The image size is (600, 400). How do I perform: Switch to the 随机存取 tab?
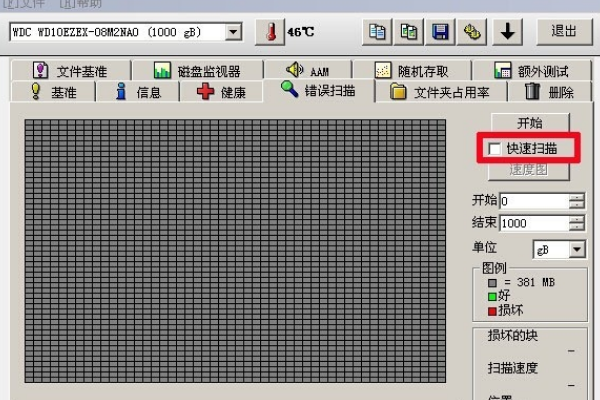click(x=412, y=71)
